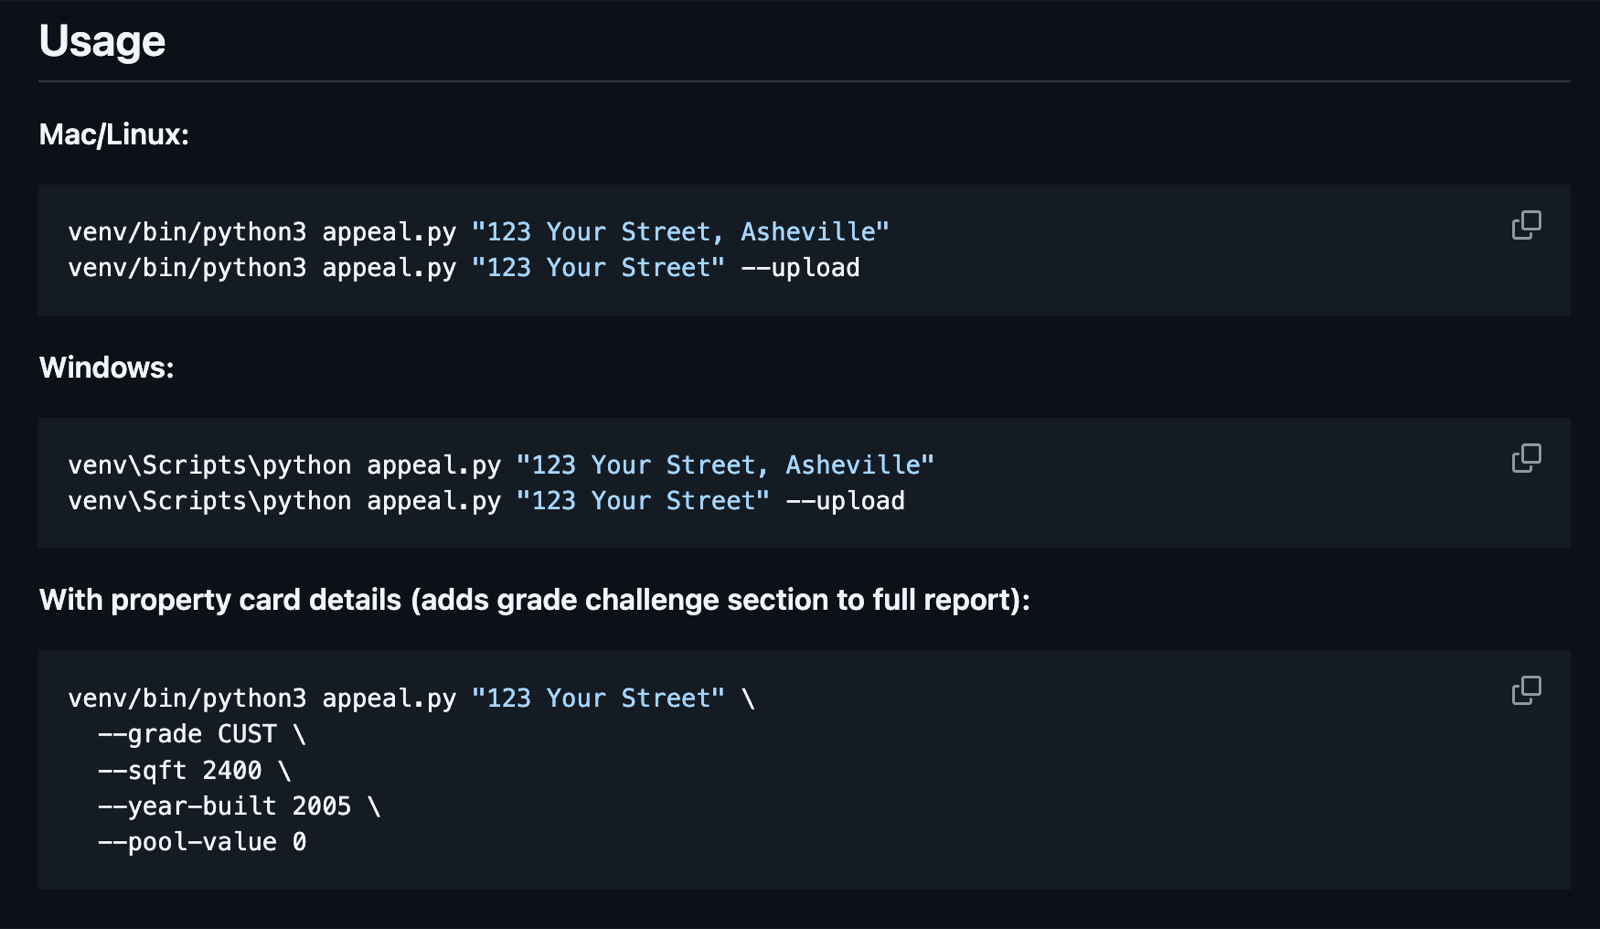Click the --grade CUST line
The width and height of the screenshot is (1600, 929).
click(x=201, y=734)
